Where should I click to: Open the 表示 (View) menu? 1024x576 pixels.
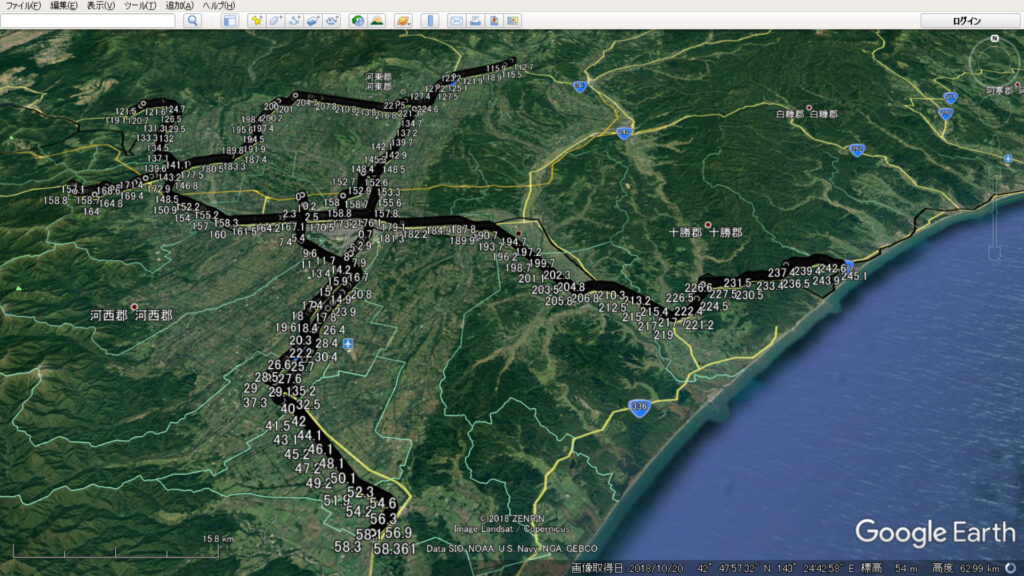point(101,6)
